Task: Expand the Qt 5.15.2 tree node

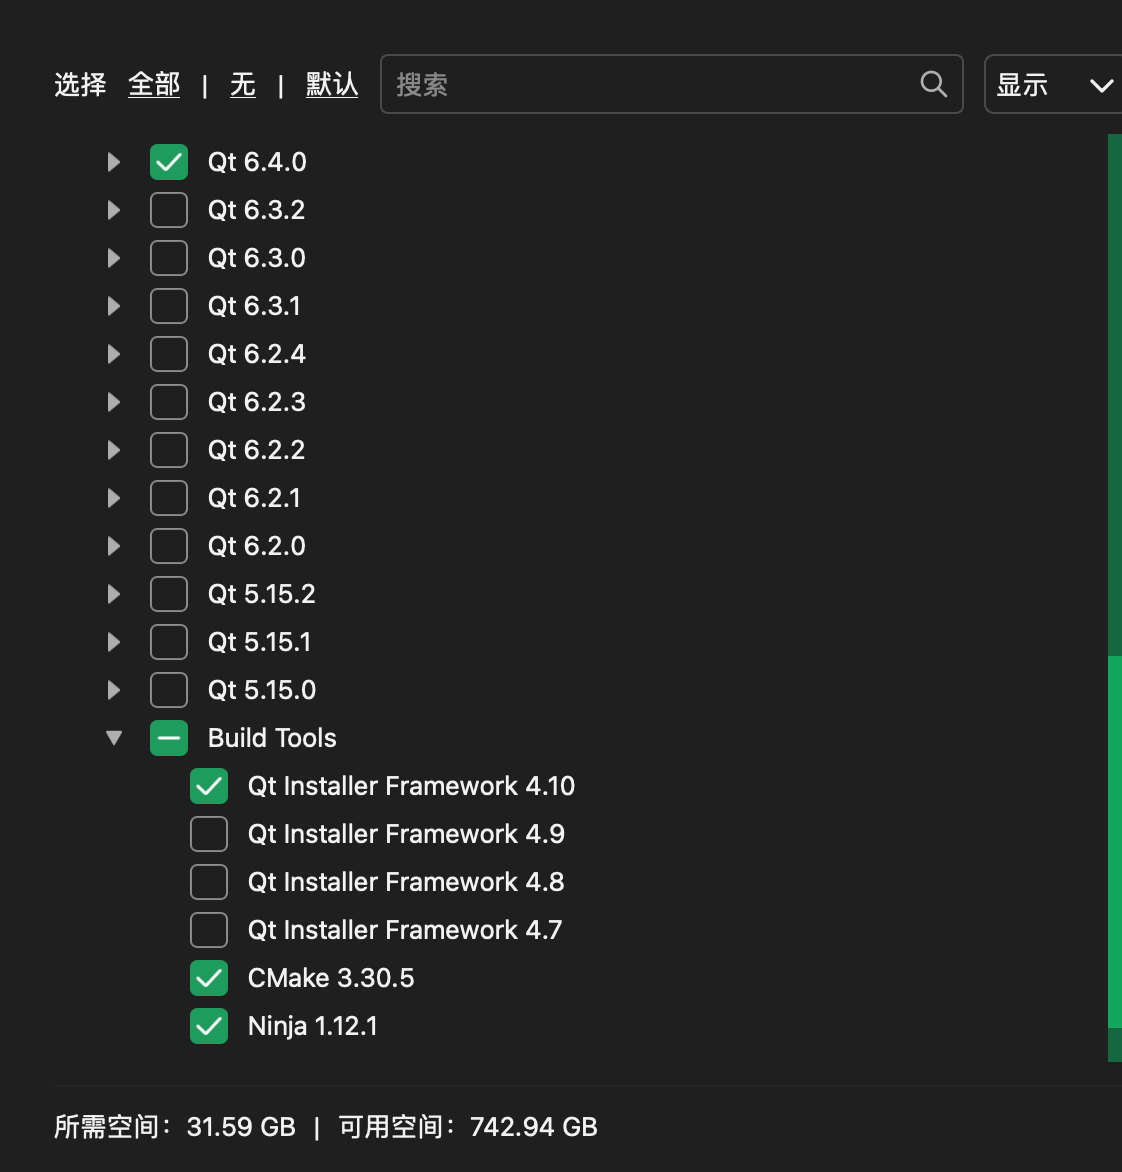Action: pos(114,593)
